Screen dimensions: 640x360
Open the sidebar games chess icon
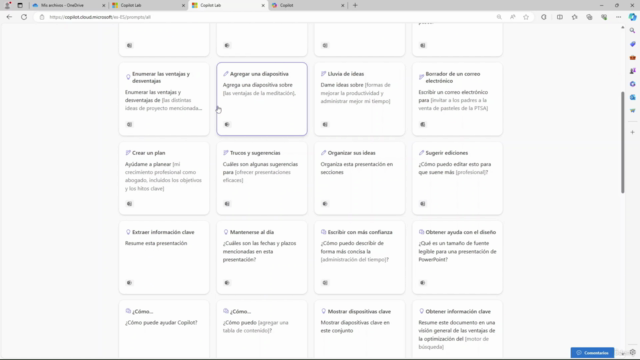coord(632,71)
